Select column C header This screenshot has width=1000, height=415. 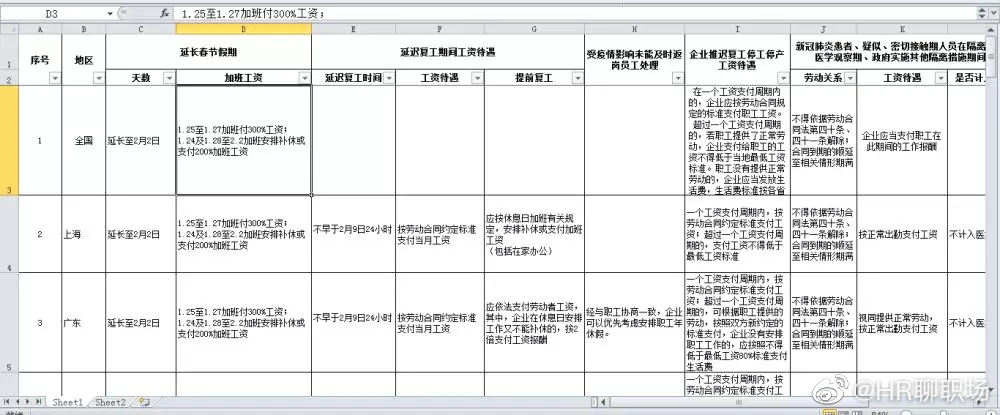point(140,29)
